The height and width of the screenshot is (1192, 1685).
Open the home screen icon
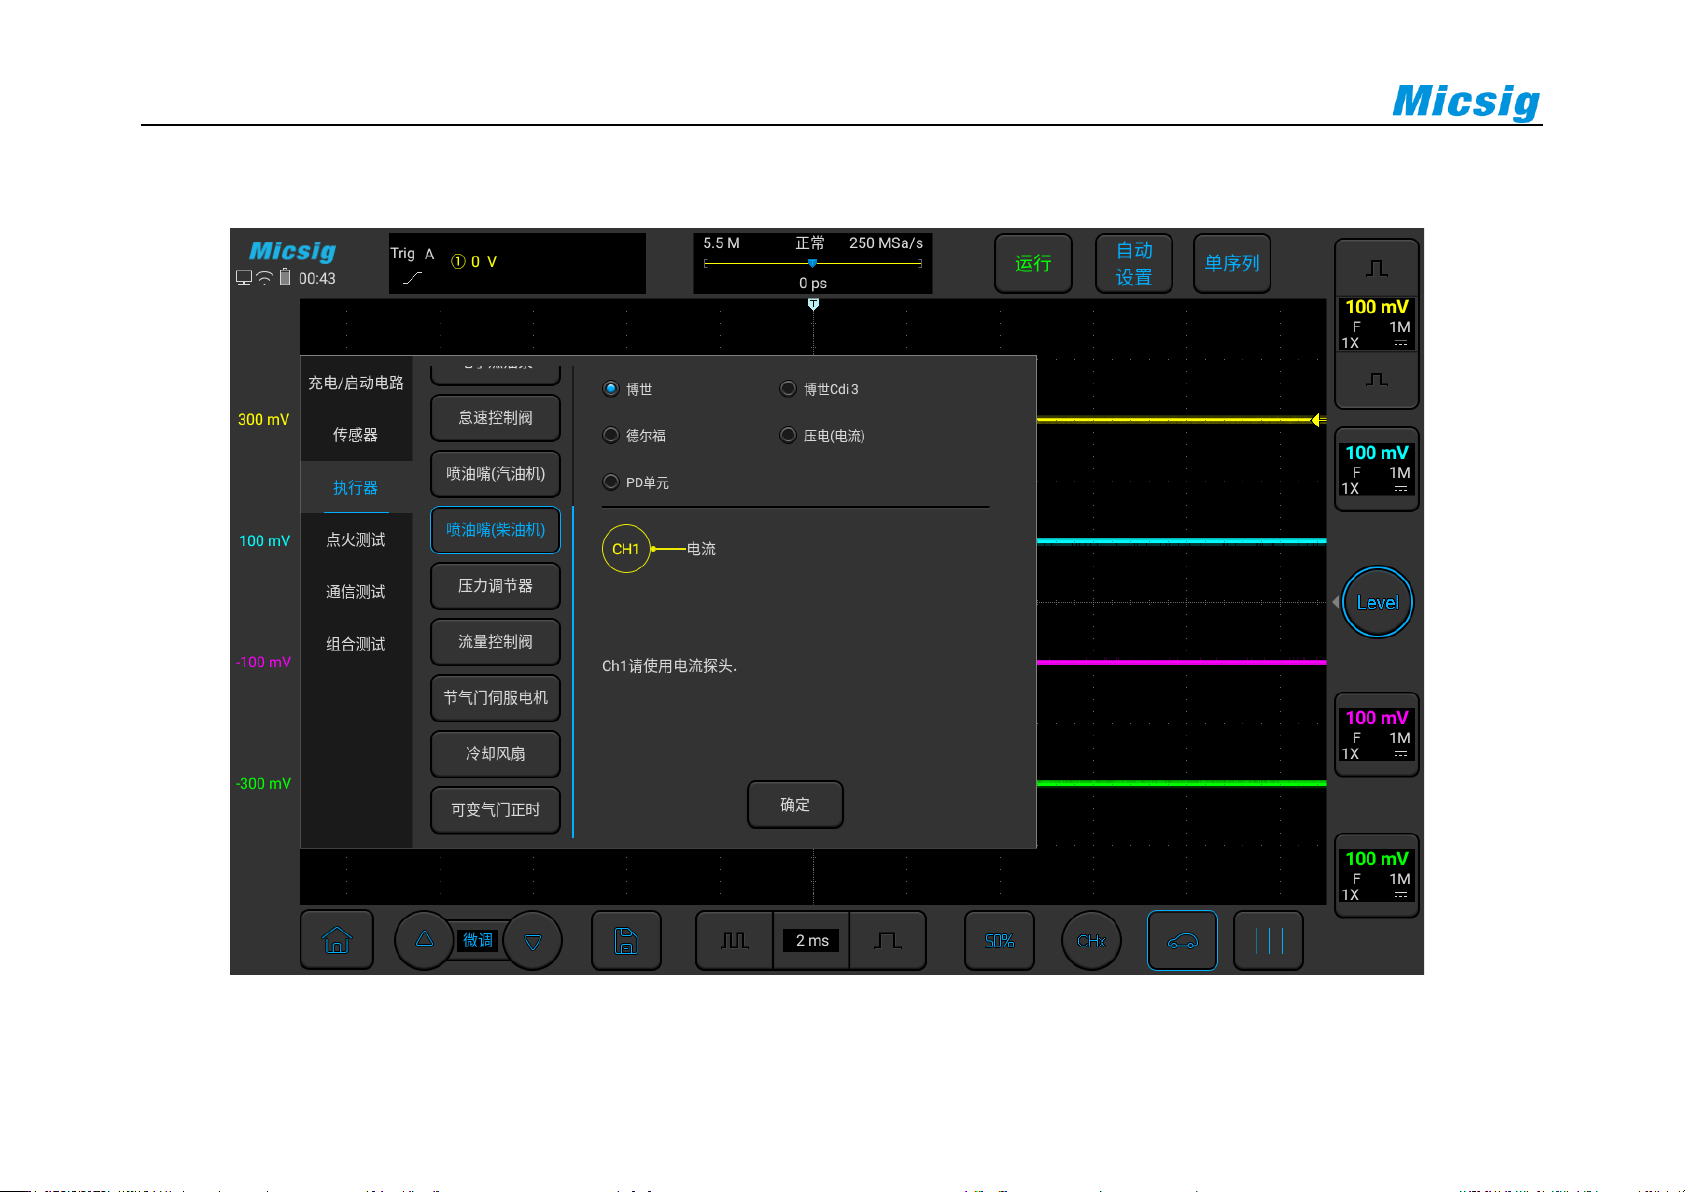tap(337, 940)
